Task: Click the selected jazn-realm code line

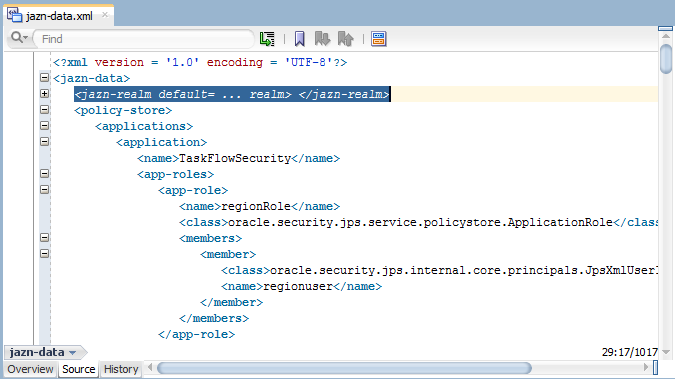Action: (232, 94)
